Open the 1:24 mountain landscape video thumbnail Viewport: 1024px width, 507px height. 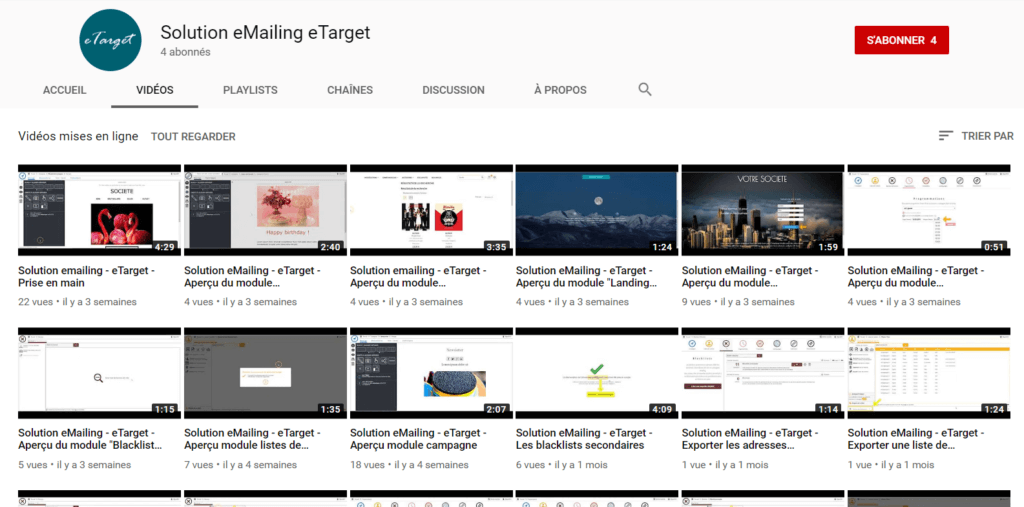point(597,210)
